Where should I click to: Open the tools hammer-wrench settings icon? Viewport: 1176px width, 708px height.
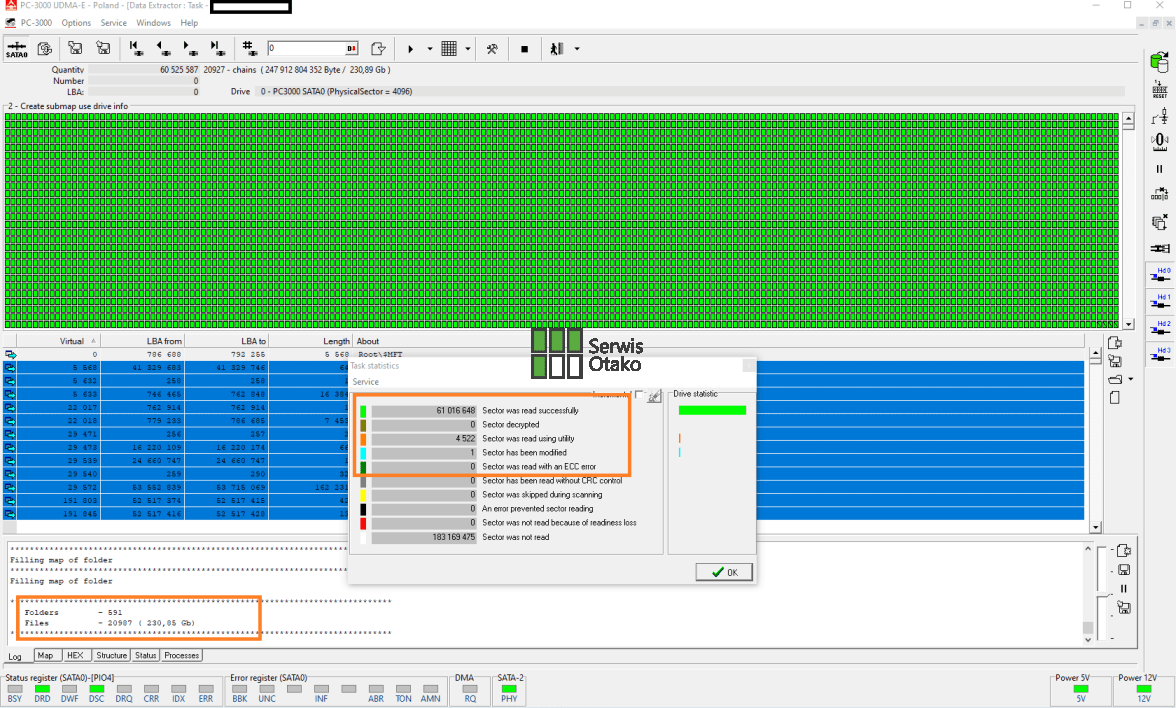pyautogui.click(x=492, y=49)
